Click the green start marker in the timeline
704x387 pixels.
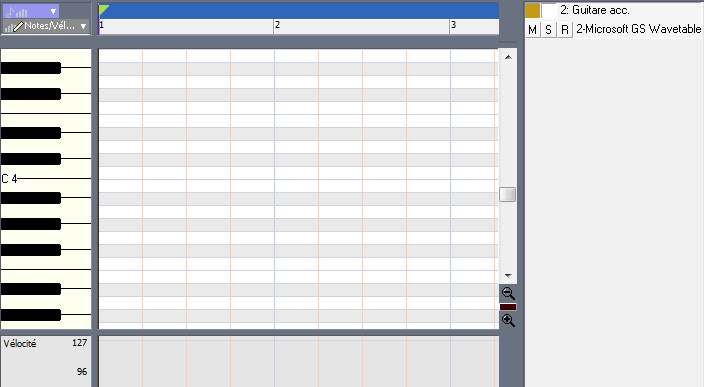tap(103, 10)
